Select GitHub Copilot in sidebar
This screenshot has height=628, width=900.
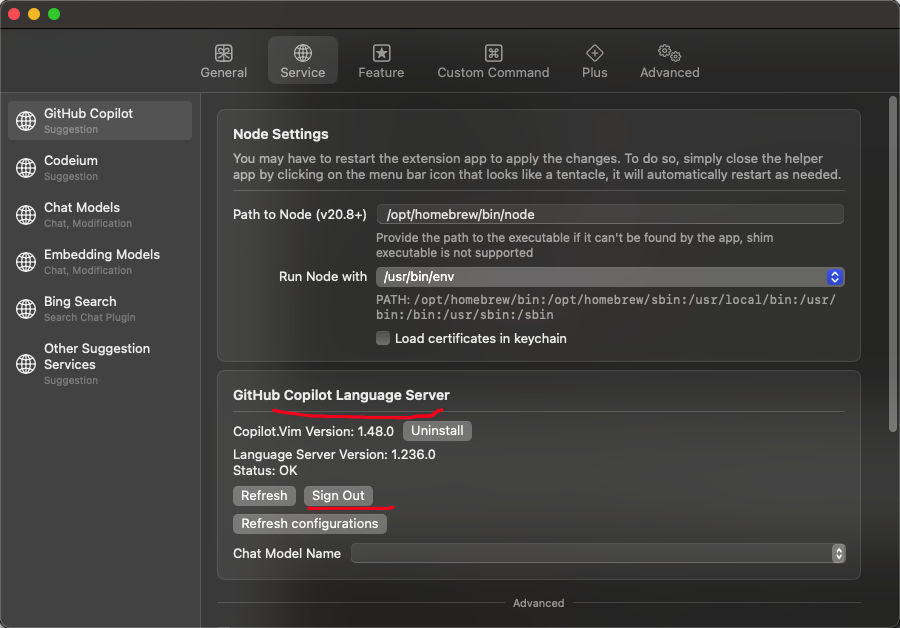pyautogui.click(x=100, y=121)
